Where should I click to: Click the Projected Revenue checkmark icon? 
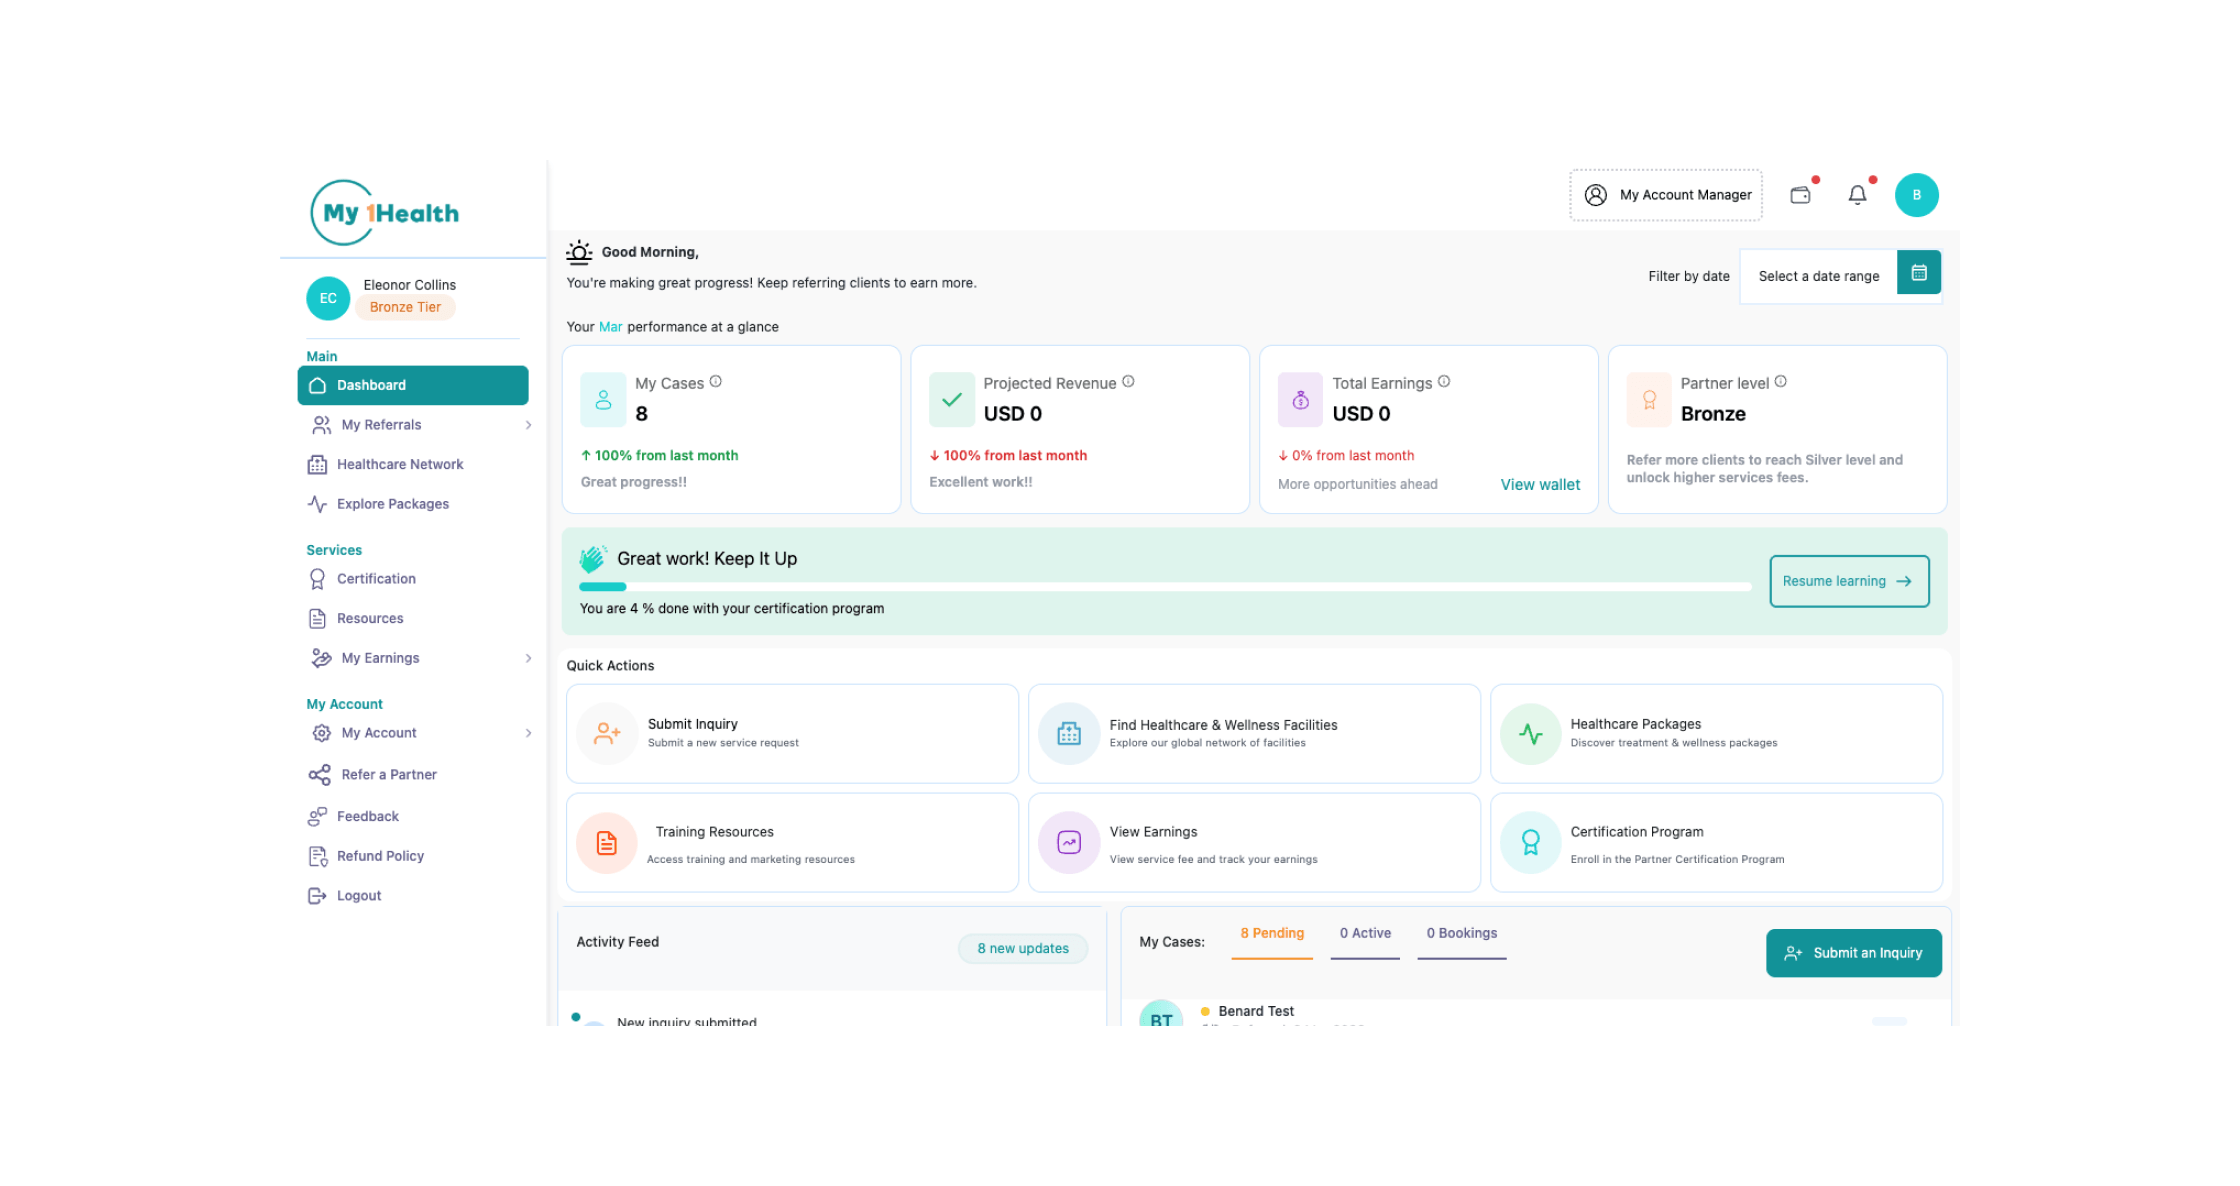pos(952,400)
